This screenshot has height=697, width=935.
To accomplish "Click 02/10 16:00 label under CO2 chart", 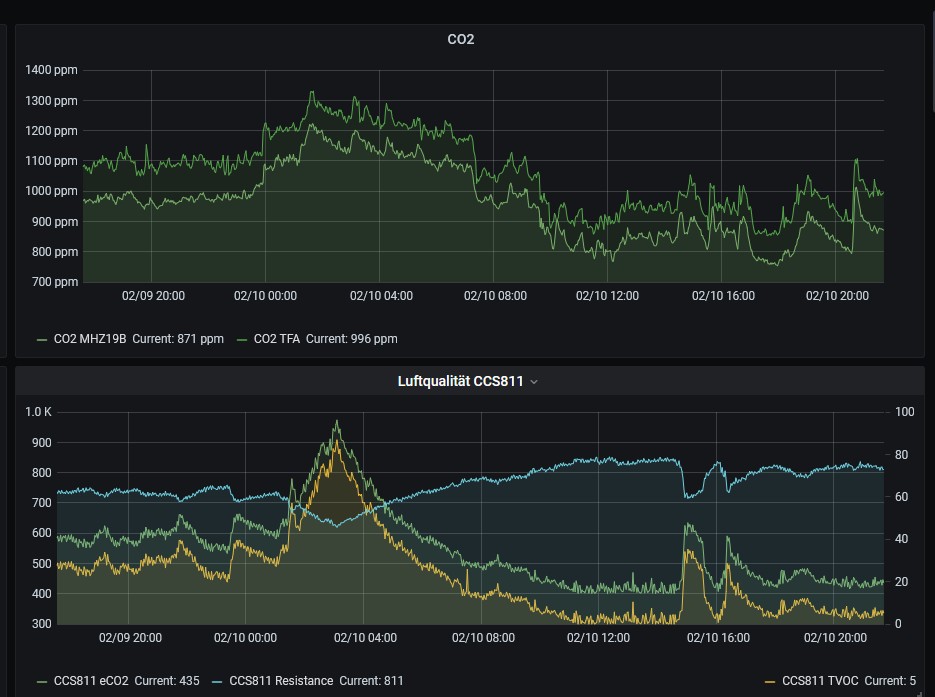I will [x=723, y=296].
